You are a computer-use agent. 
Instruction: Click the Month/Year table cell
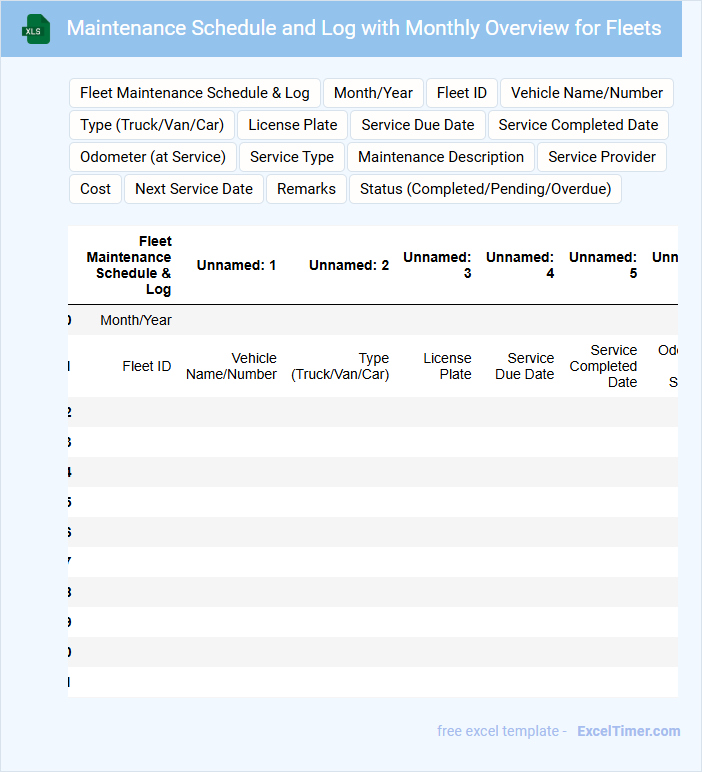pyautogui.click(x=136, y=321)
